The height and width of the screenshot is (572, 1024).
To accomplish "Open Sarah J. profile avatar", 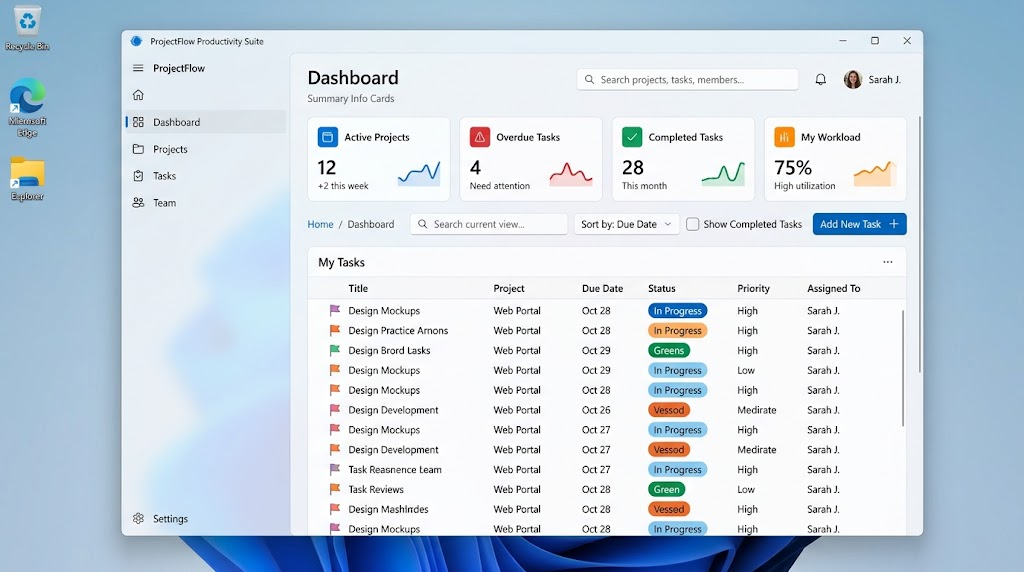I will point(852,80).
